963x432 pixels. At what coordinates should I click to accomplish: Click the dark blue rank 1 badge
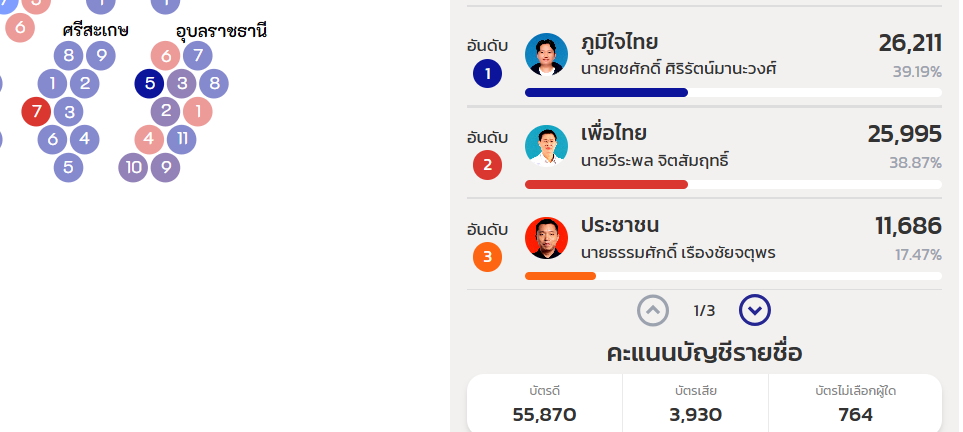pos(487,73)
